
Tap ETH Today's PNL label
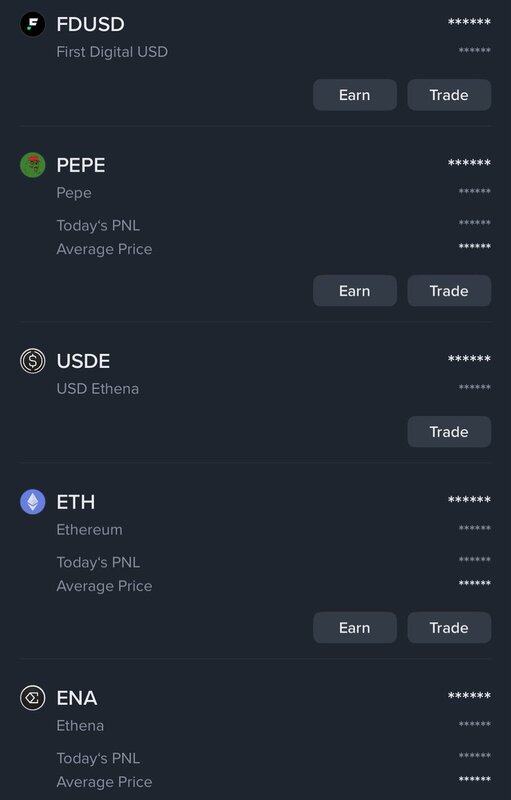[x=98, y=562]
